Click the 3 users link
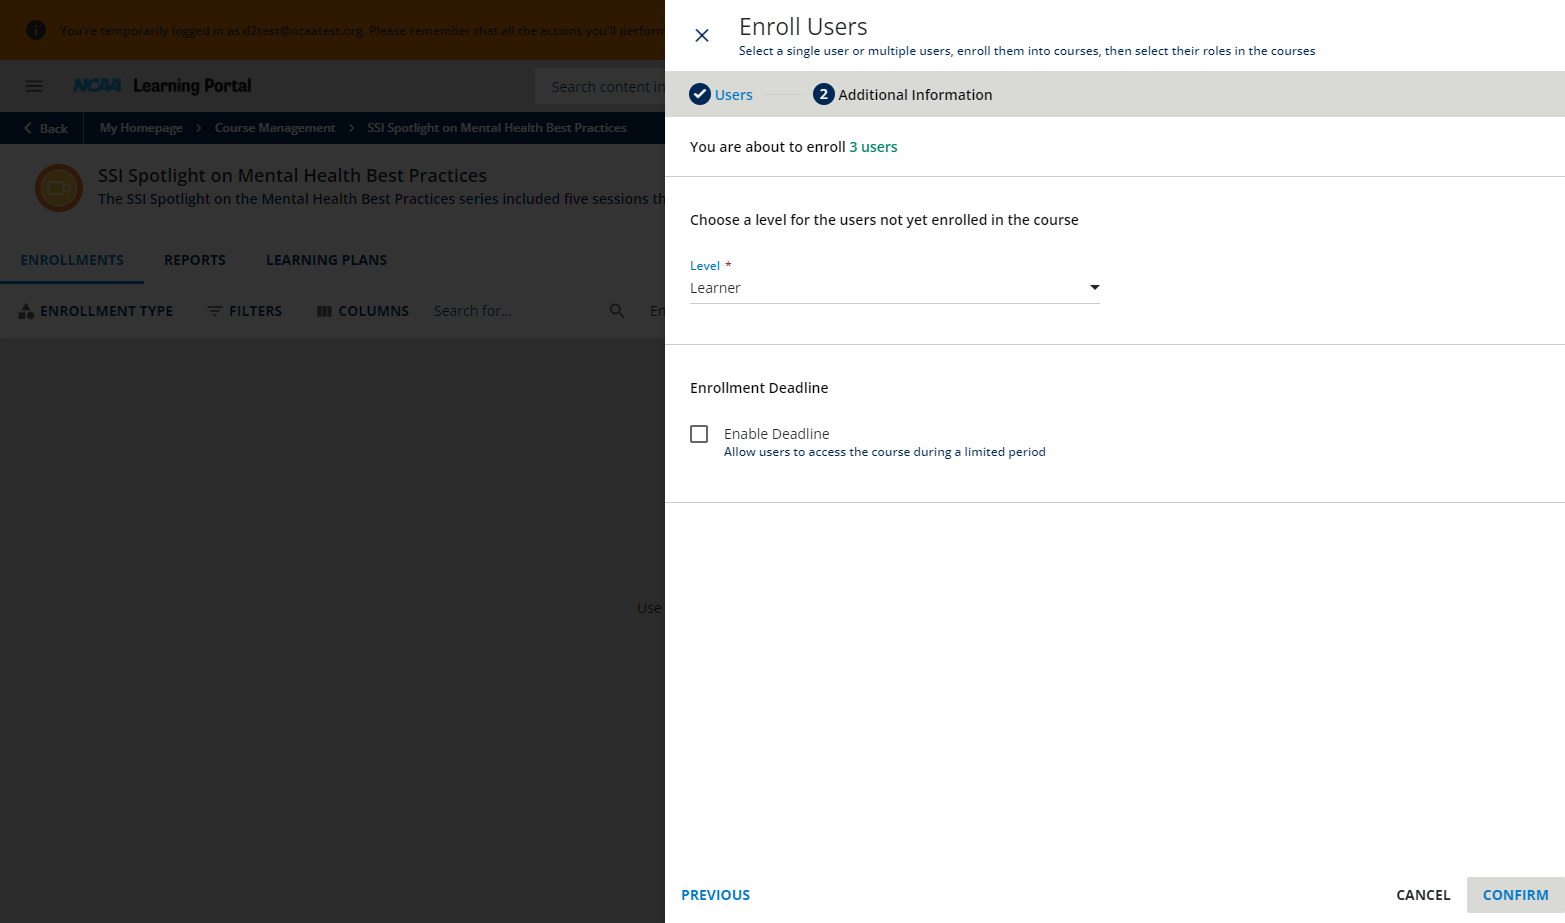This screenshot has width=1565, height=923. (x=873, y=147)
